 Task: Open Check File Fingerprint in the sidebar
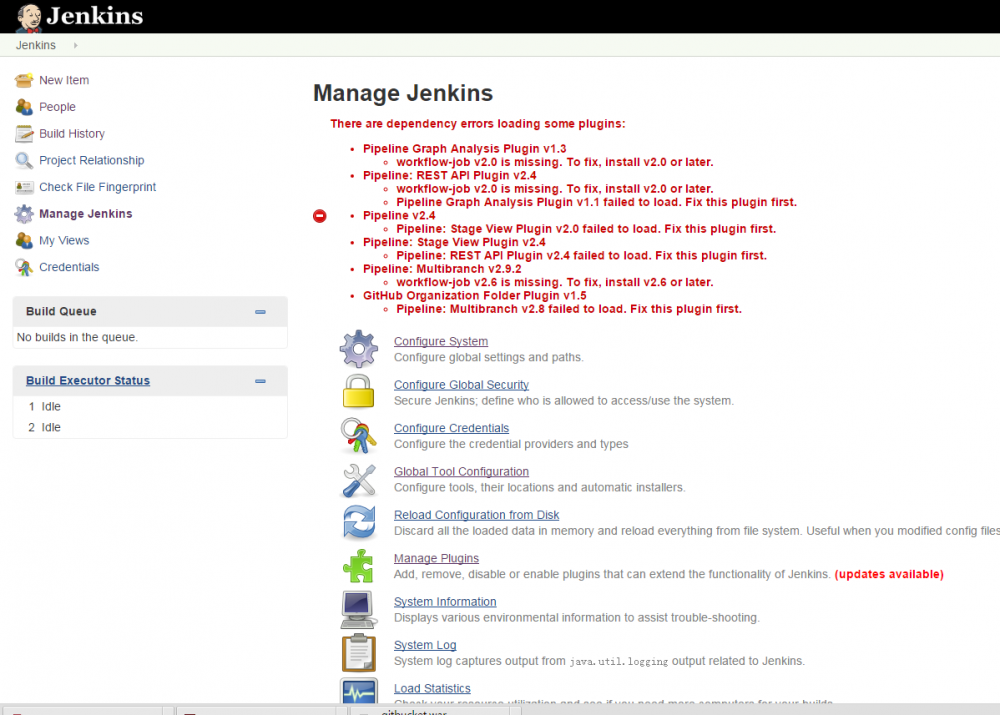click(98, 188)
